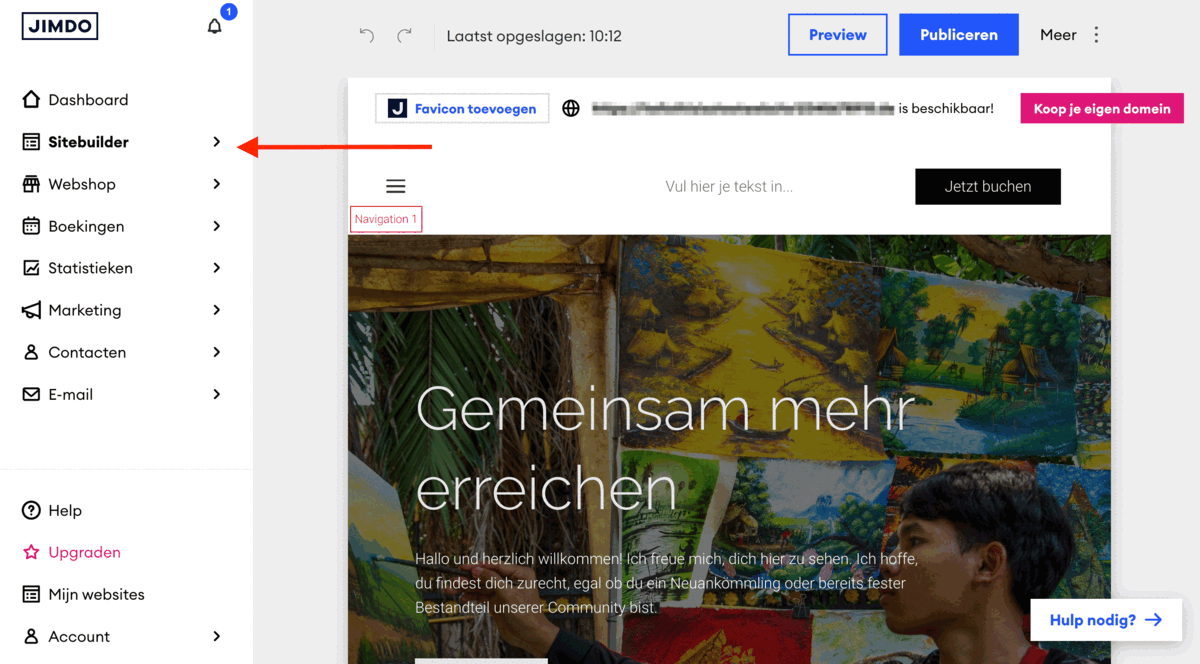Click the E-mail envelope icon

point(31,394)
